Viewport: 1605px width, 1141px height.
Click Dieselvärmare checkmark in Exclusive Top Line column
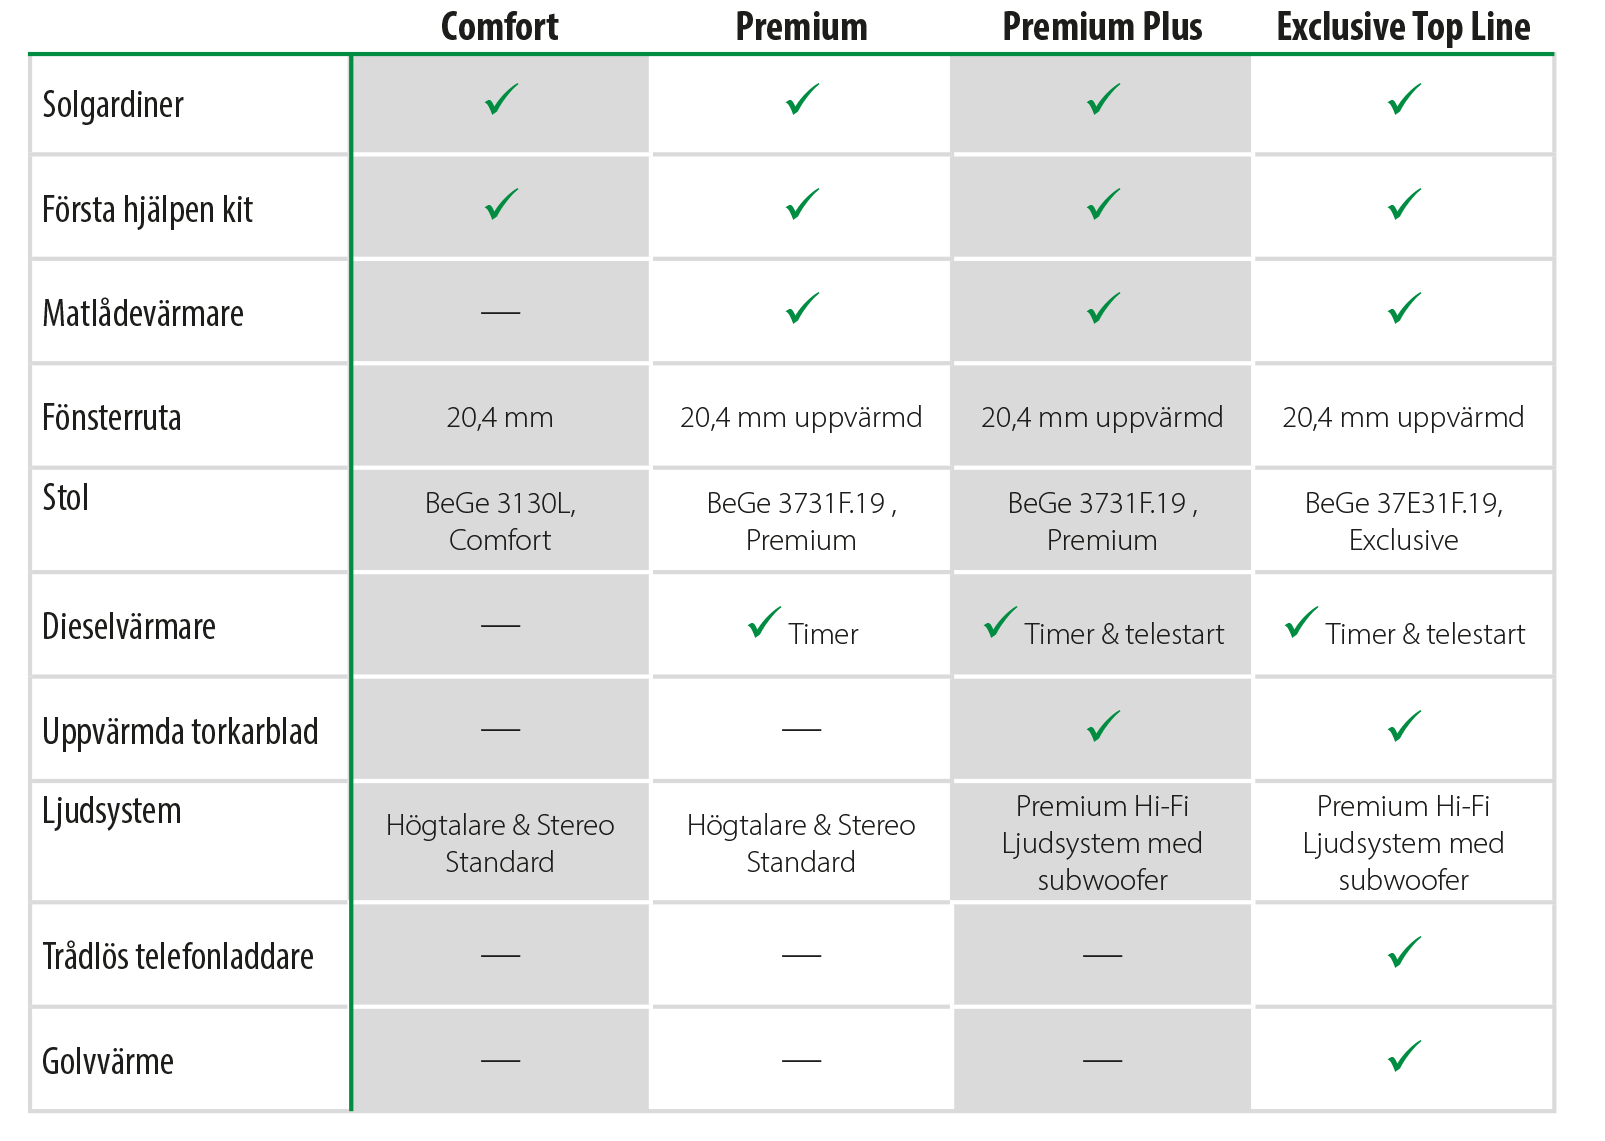[x=1301, y=623]
